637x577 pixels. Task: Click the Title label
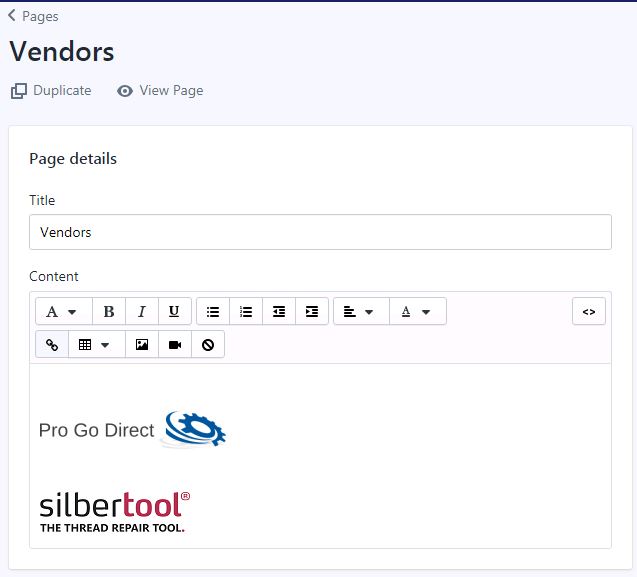tap(42, 200)
